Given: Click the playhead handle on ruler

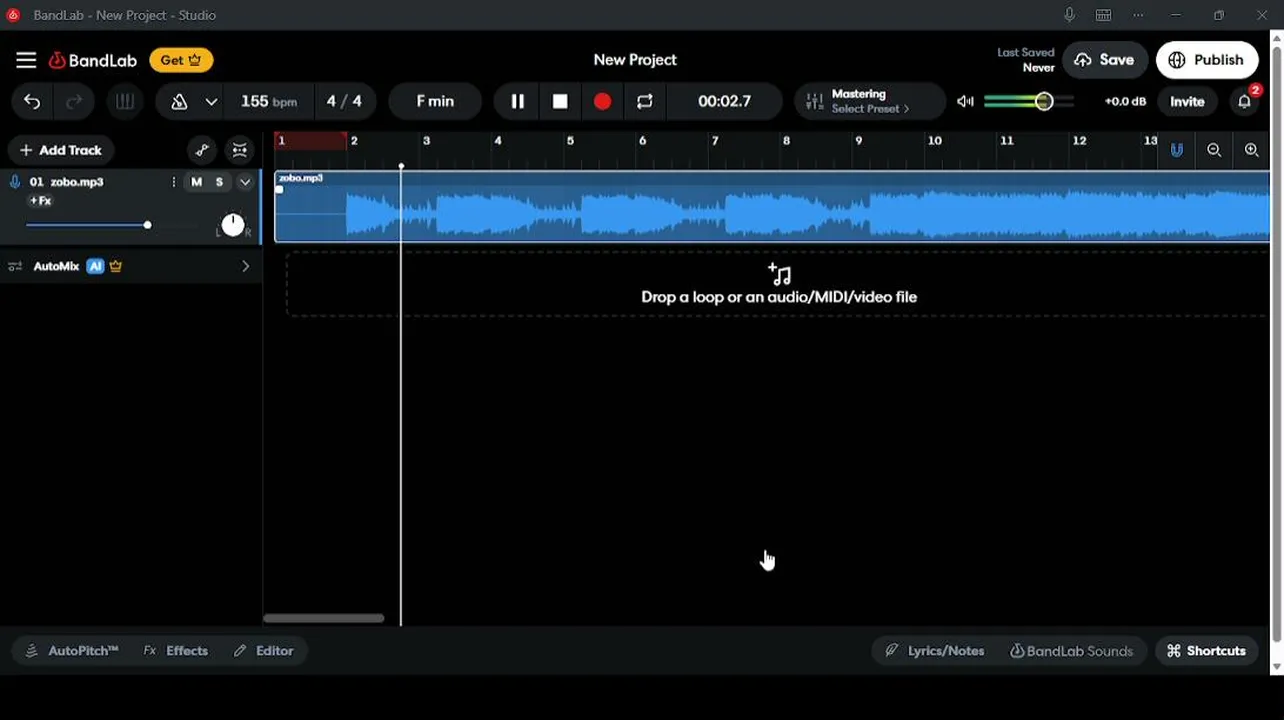Looking at the screenshot, I should point(401,166).
